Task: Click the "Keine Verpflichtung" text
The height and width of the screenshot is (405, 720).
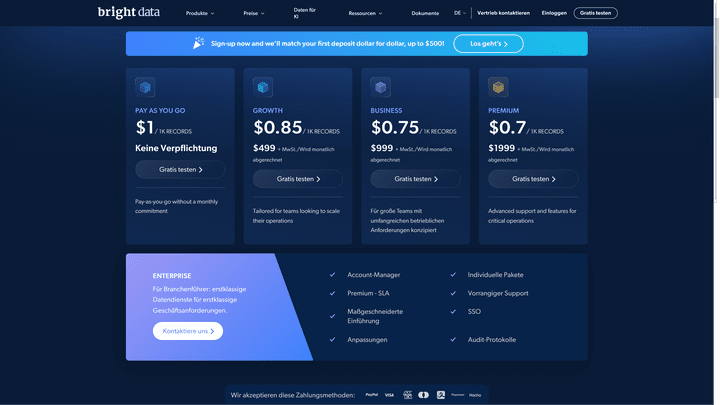Action: (176, 148)
